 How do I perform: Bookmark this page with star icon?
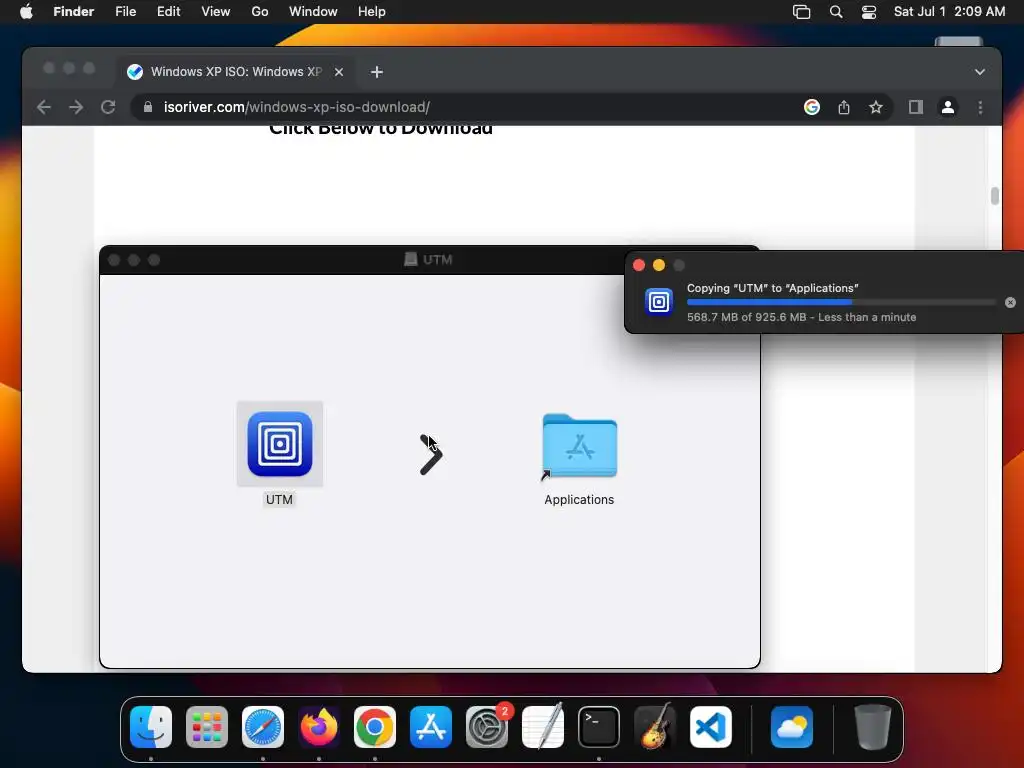[x=876, y=107]
